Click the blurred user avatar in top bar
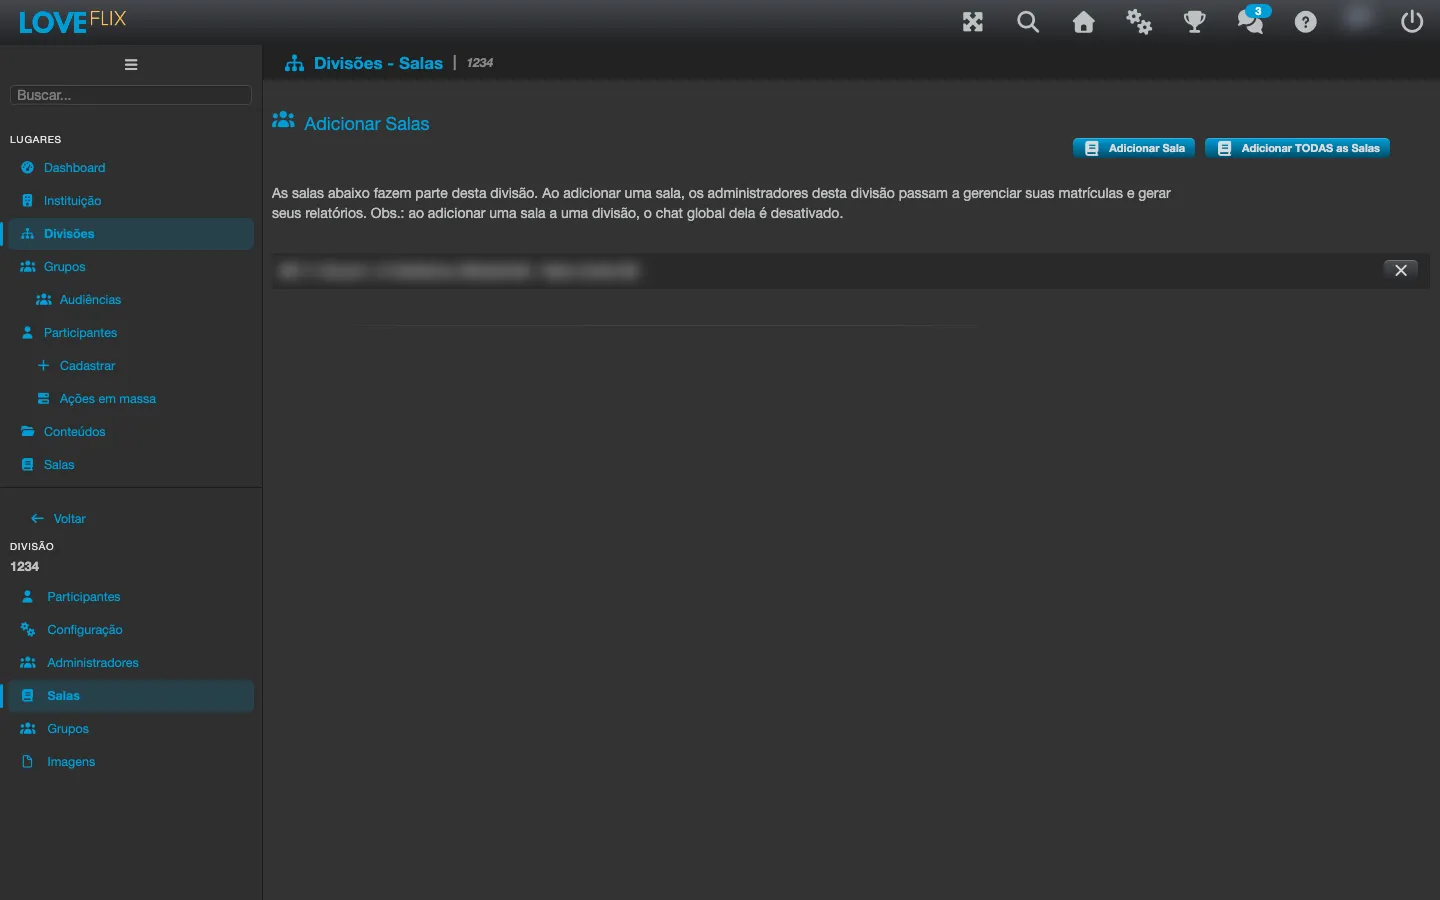 (x=1359, y=18)
